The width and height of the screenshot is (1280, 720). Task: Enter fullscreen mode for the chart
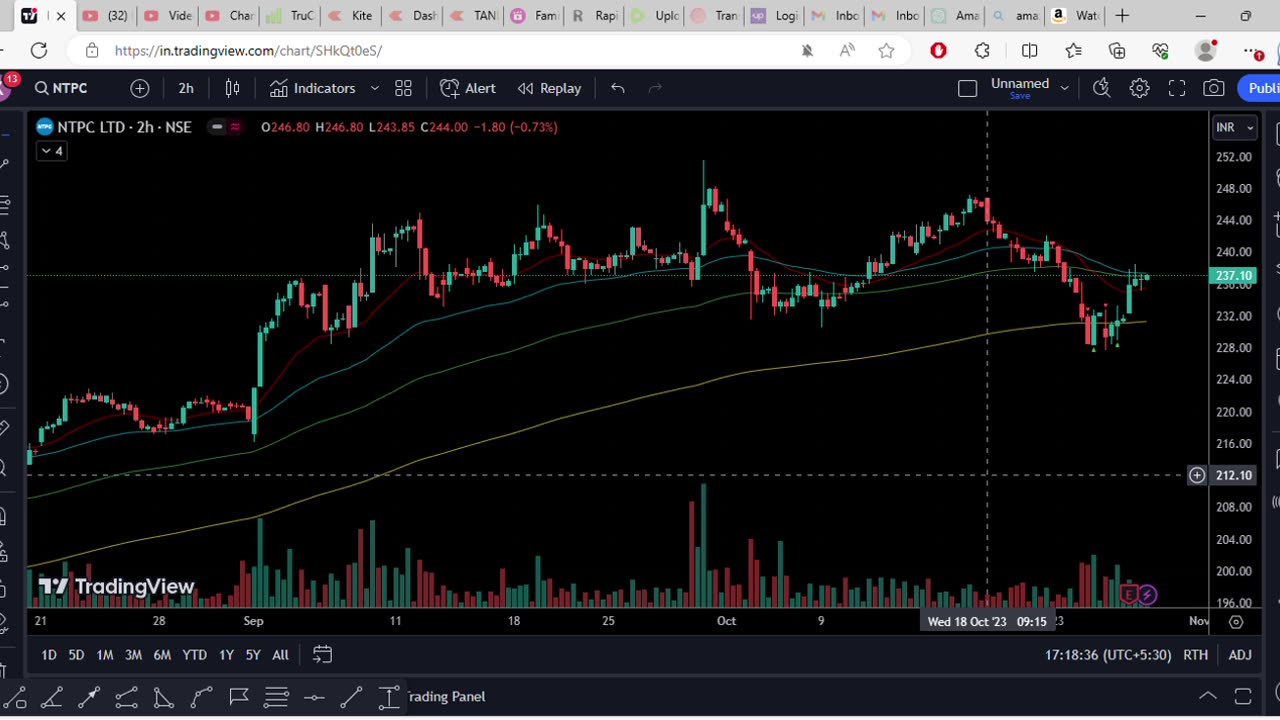coord(1177,88)
